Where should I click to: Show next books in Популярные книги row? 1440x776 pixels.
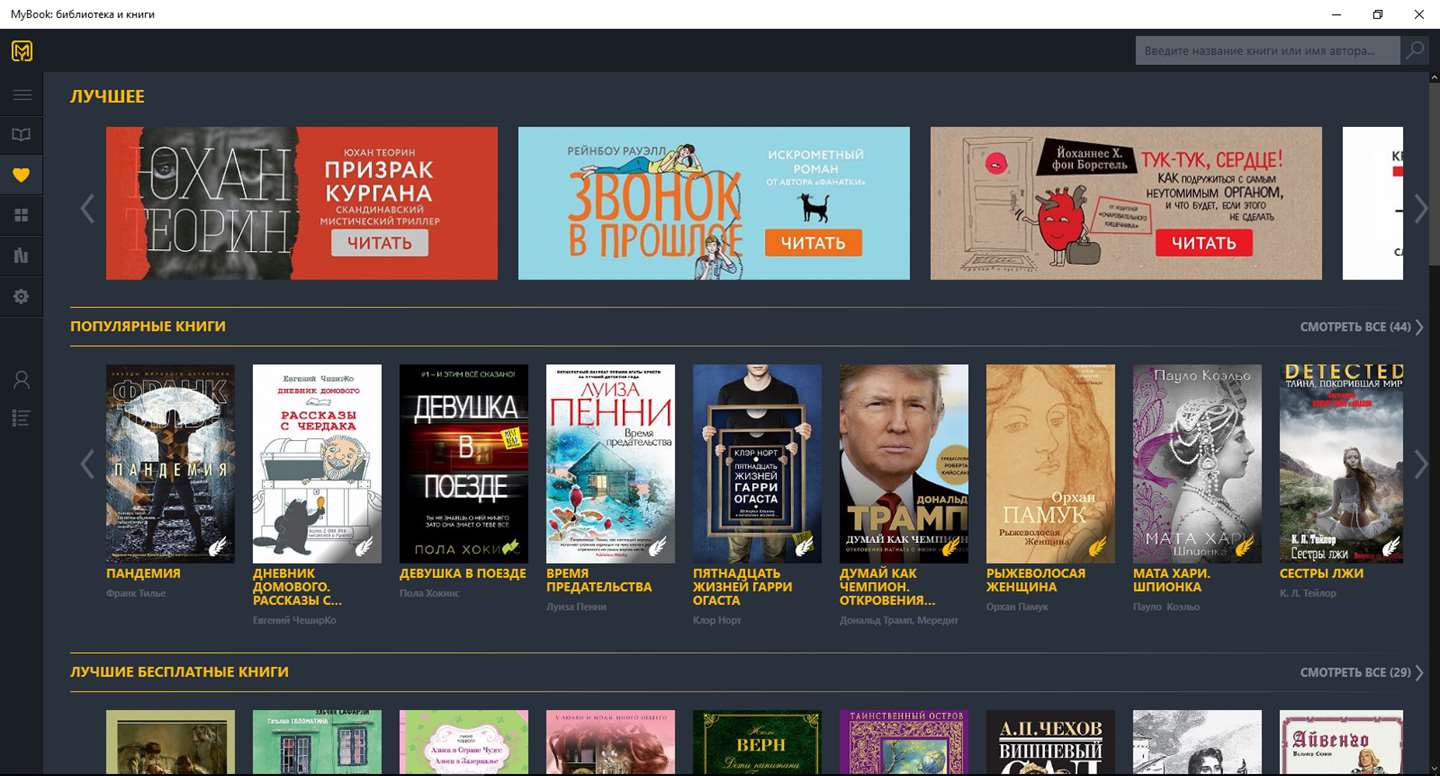1420,464
